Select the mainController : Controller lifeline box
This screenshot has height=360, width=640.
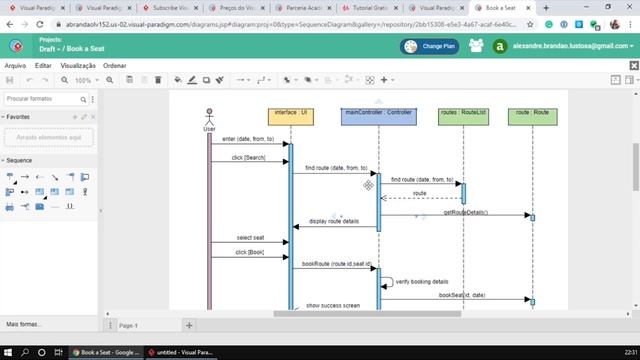[x=379, y=117]
